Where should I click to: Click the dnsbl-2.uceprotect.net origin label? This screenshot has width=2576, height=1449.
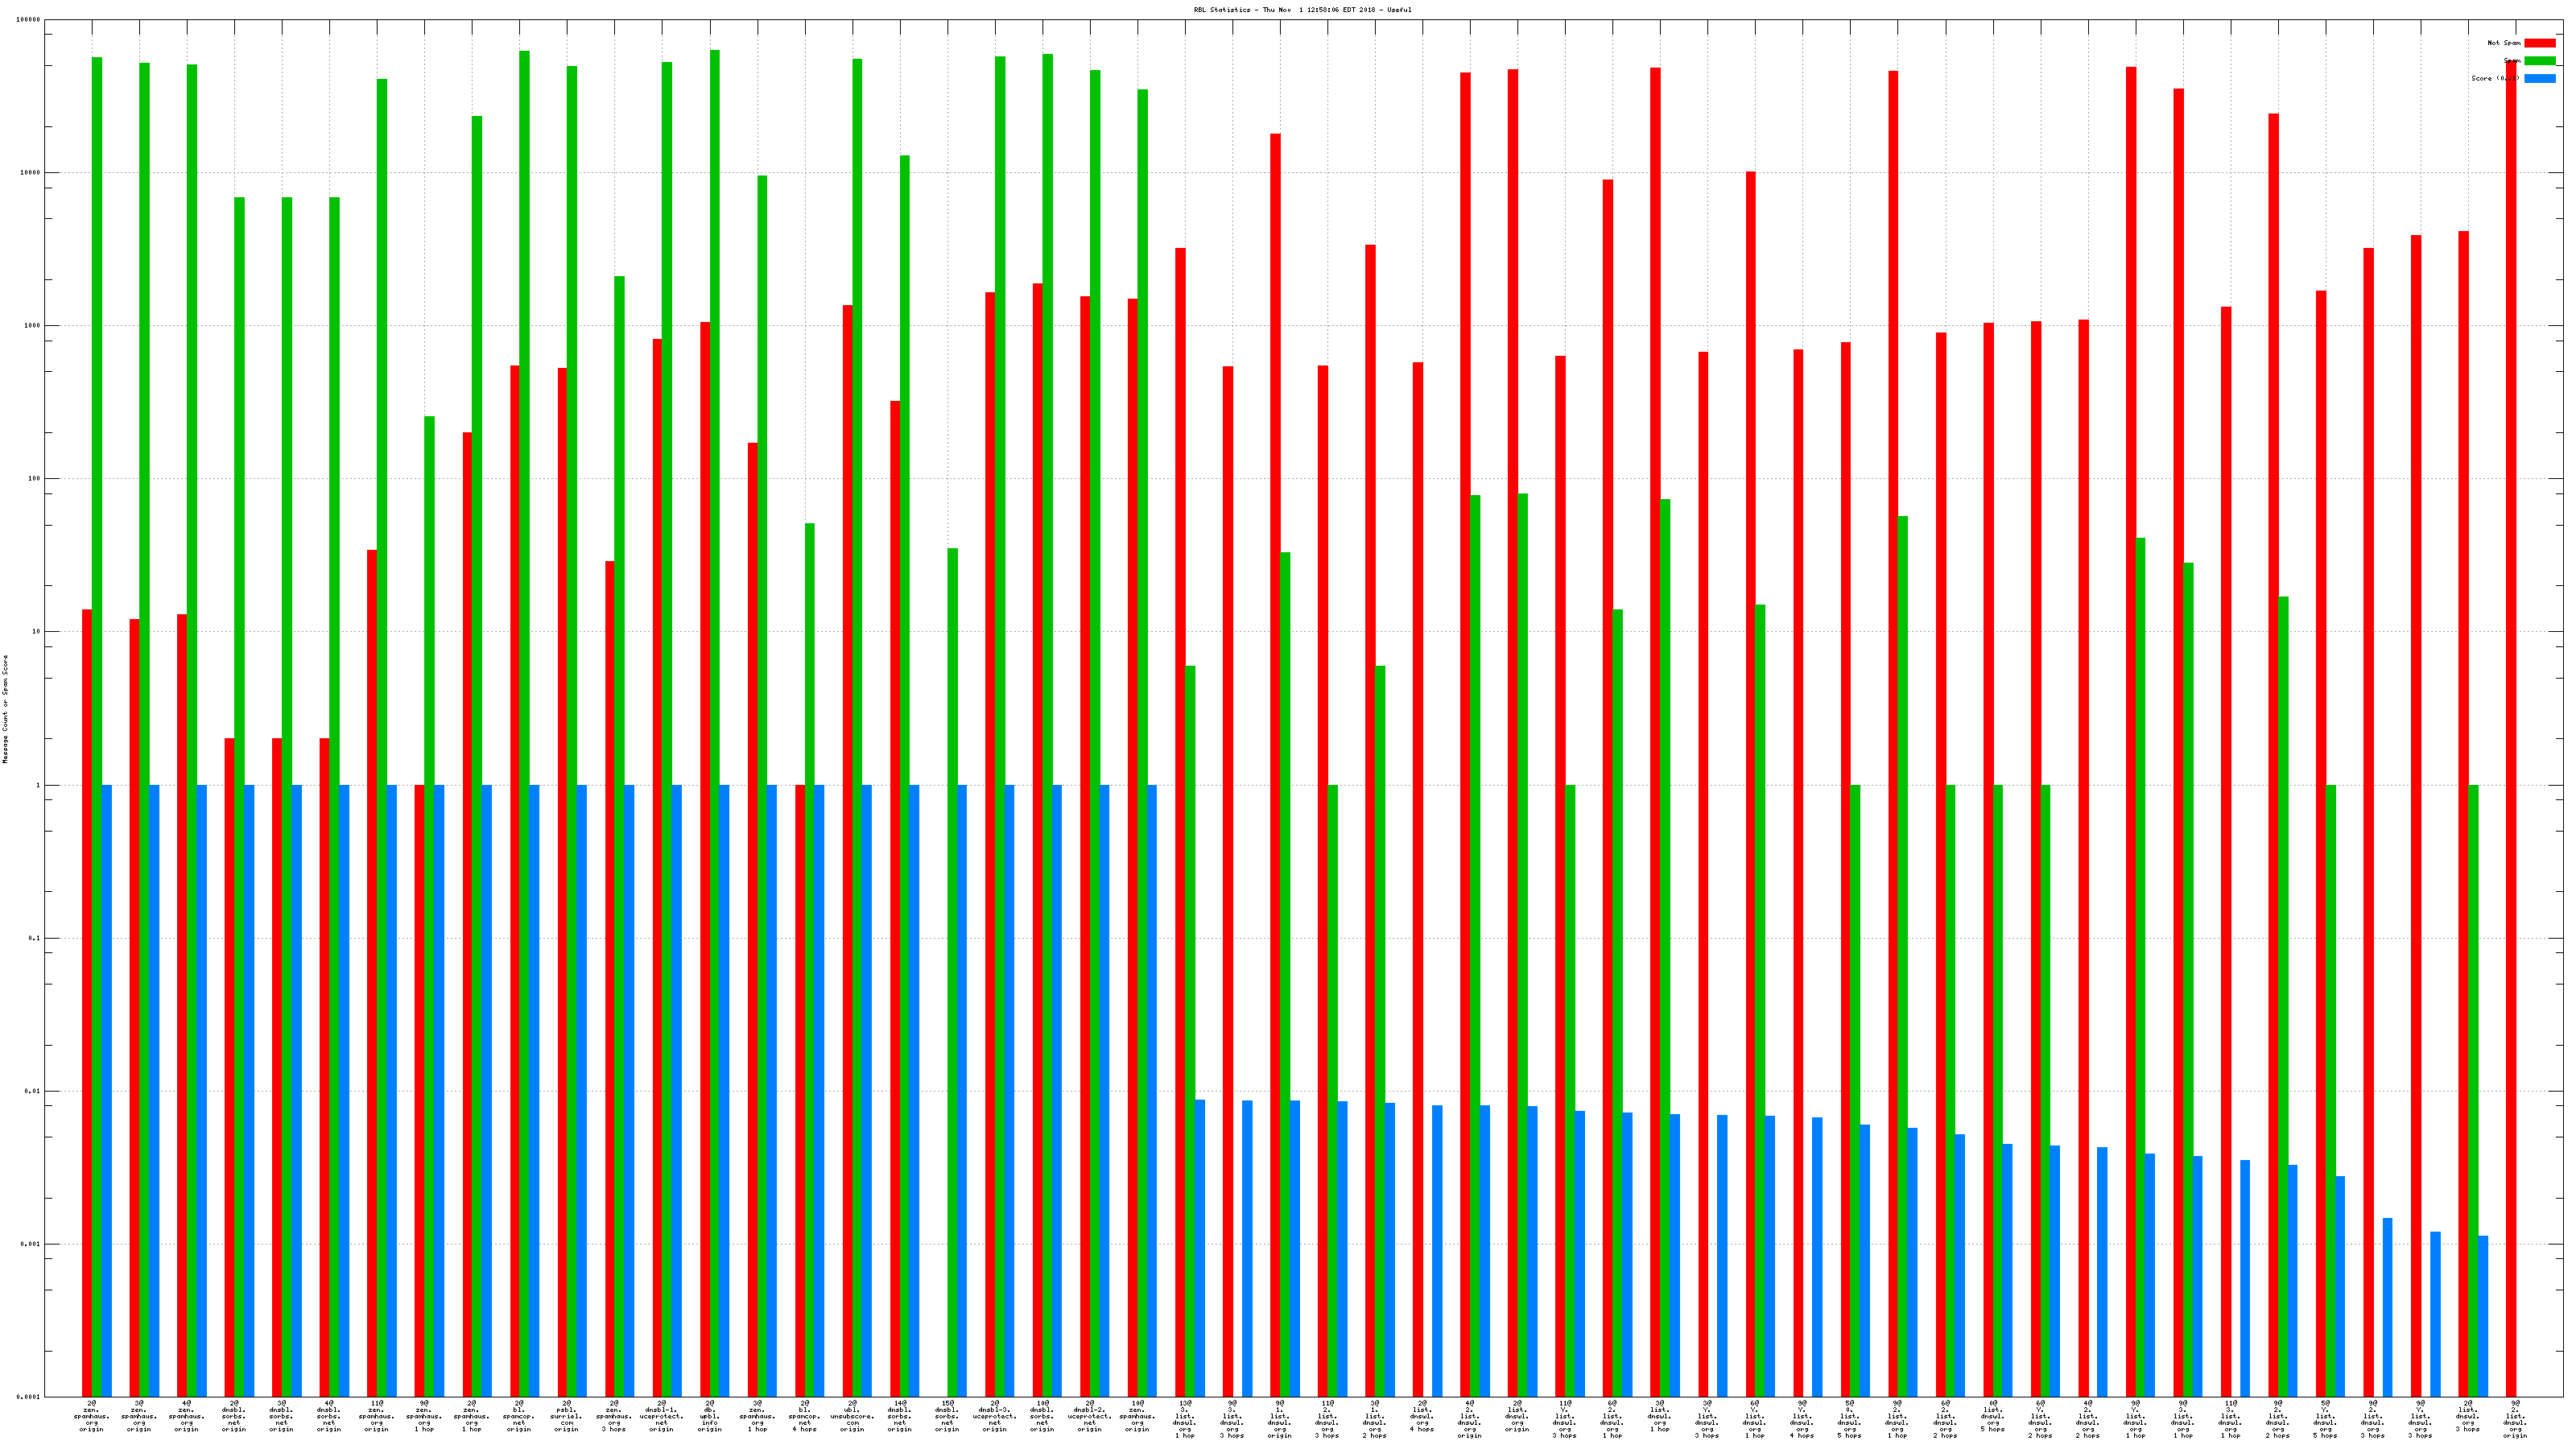click(x=1089, y=1416)
